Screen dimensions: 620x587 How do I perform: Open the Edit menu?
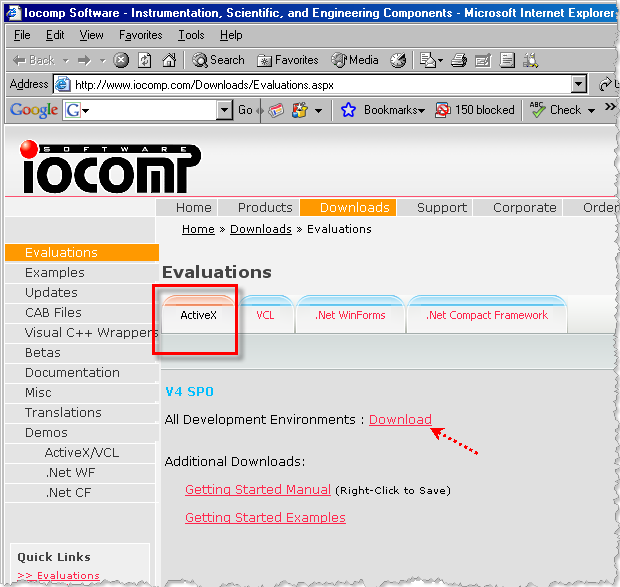coord(55,35)
